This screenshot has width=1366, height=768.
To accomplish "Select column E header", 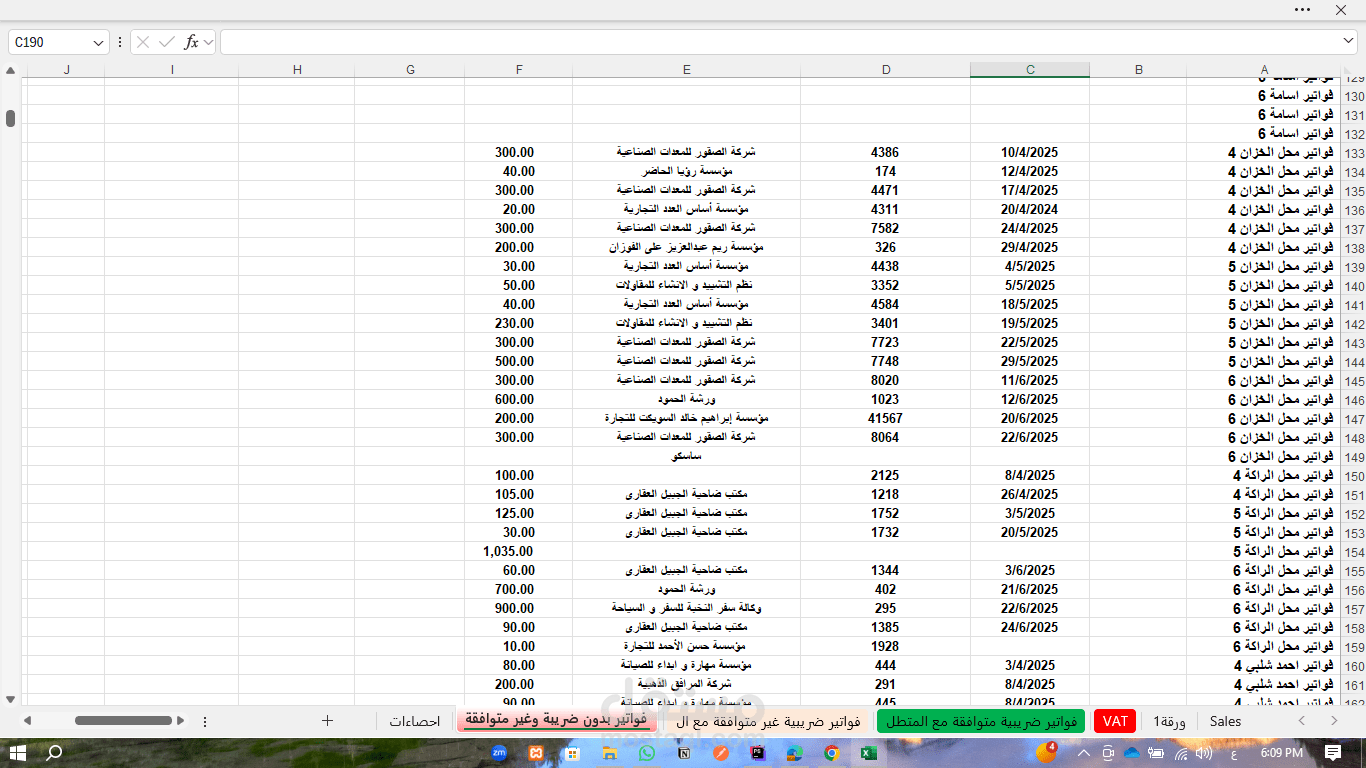I will [687, 70].
